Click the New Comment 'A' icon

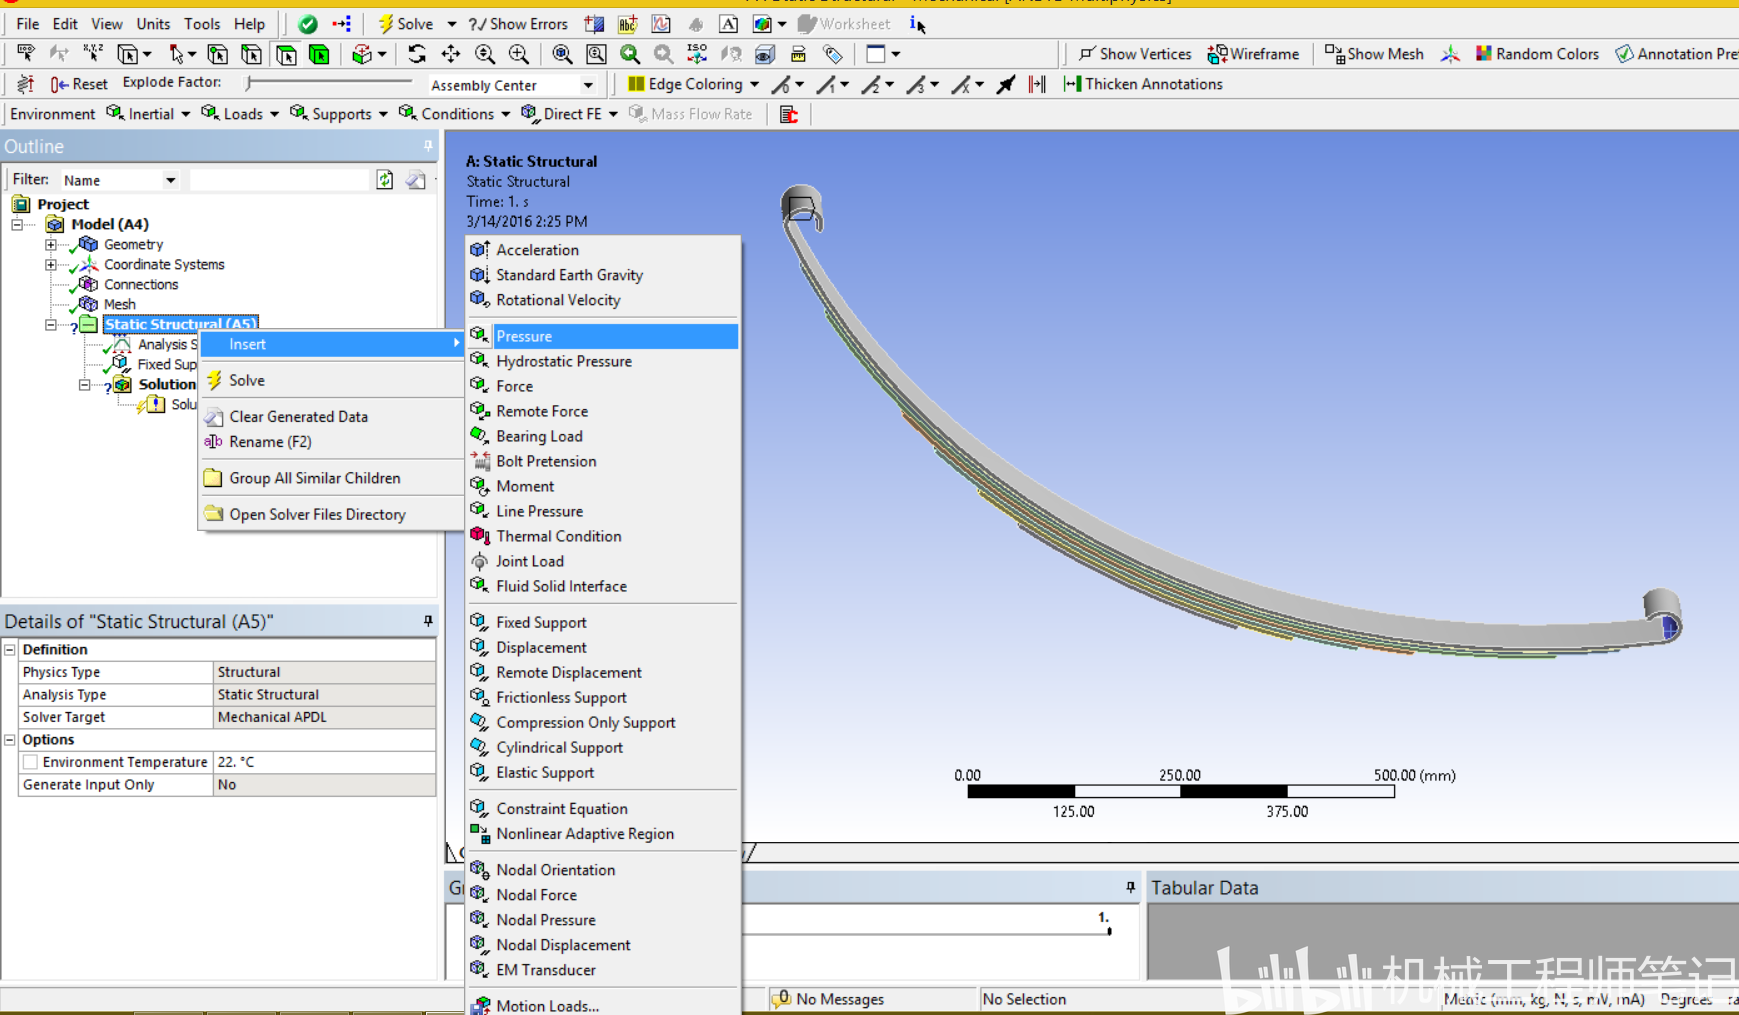[x=728, y=24]
